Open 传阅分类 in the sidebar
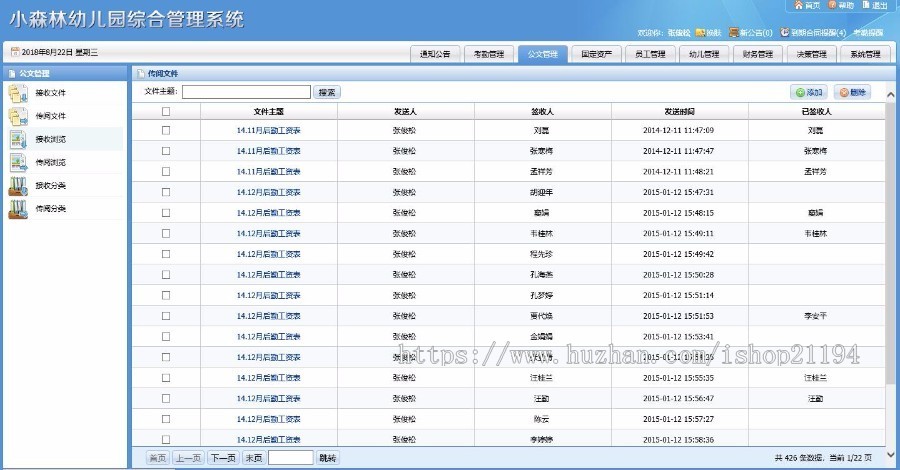 coord(51,209)
